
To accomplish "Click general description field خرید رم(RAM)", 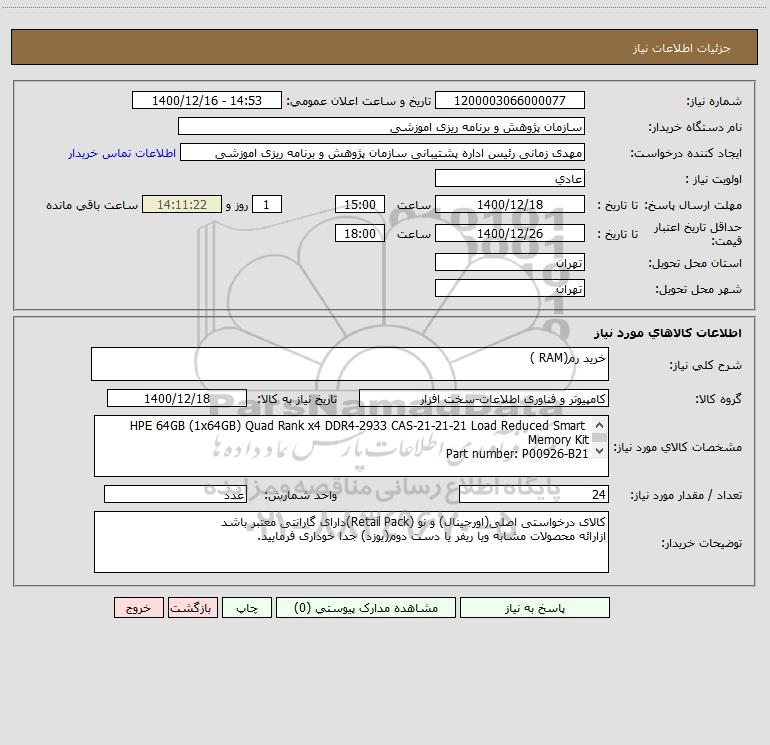I will (350, 364).
